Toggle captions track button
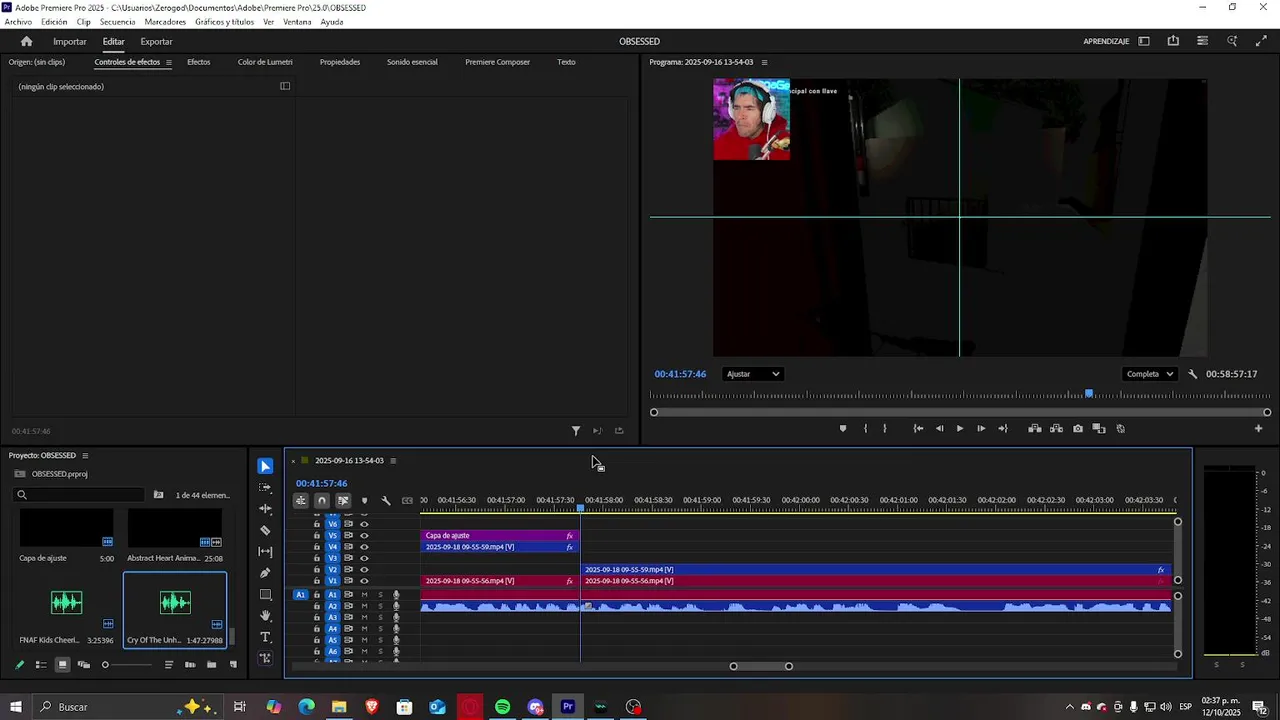The width and height of the screenshot is (1280, 720). click(407, 500)
